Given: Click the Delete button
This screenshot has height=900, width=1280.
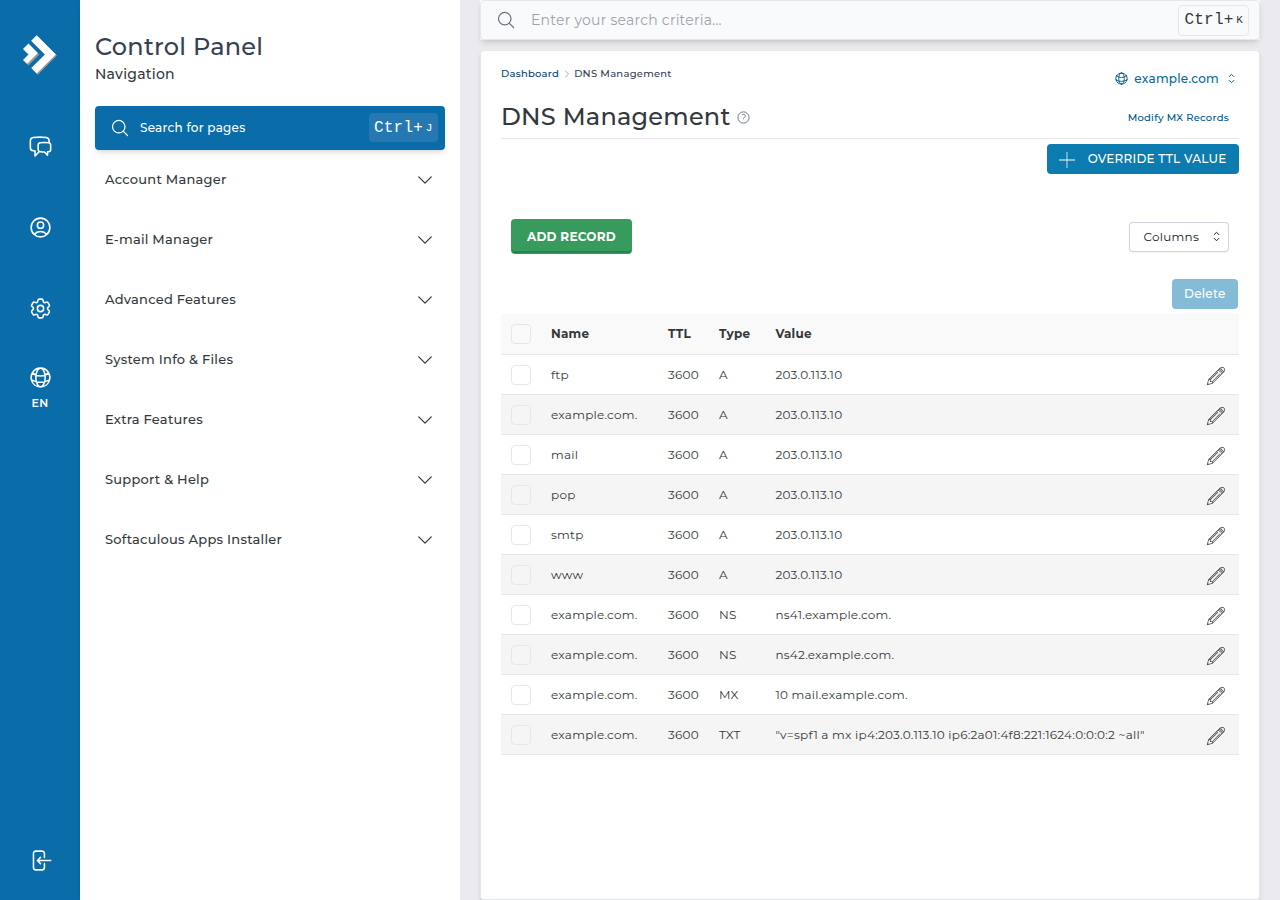Looking at the screenshot, I should 1205,294.
